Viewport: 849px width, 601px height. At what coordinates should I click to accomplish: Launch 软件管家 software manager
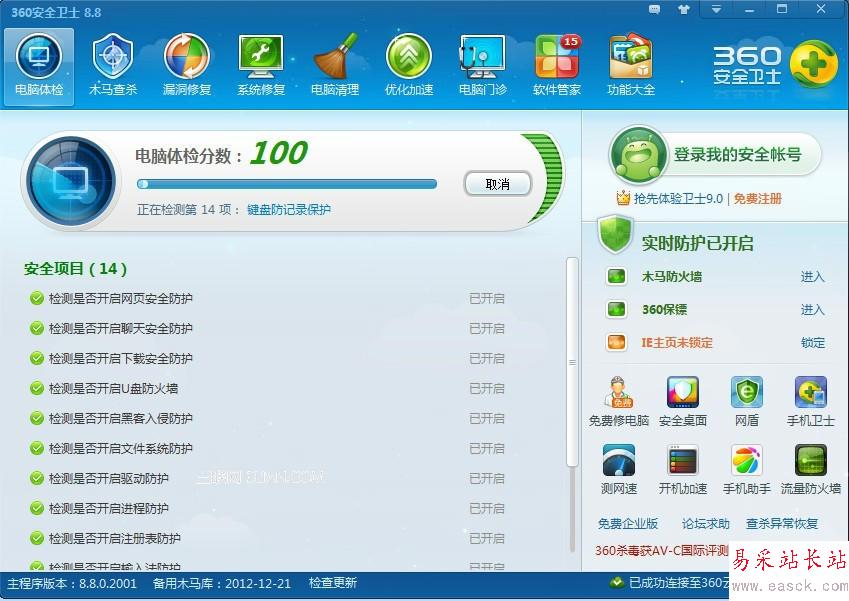pyautogui.click(x=557, y=67)
